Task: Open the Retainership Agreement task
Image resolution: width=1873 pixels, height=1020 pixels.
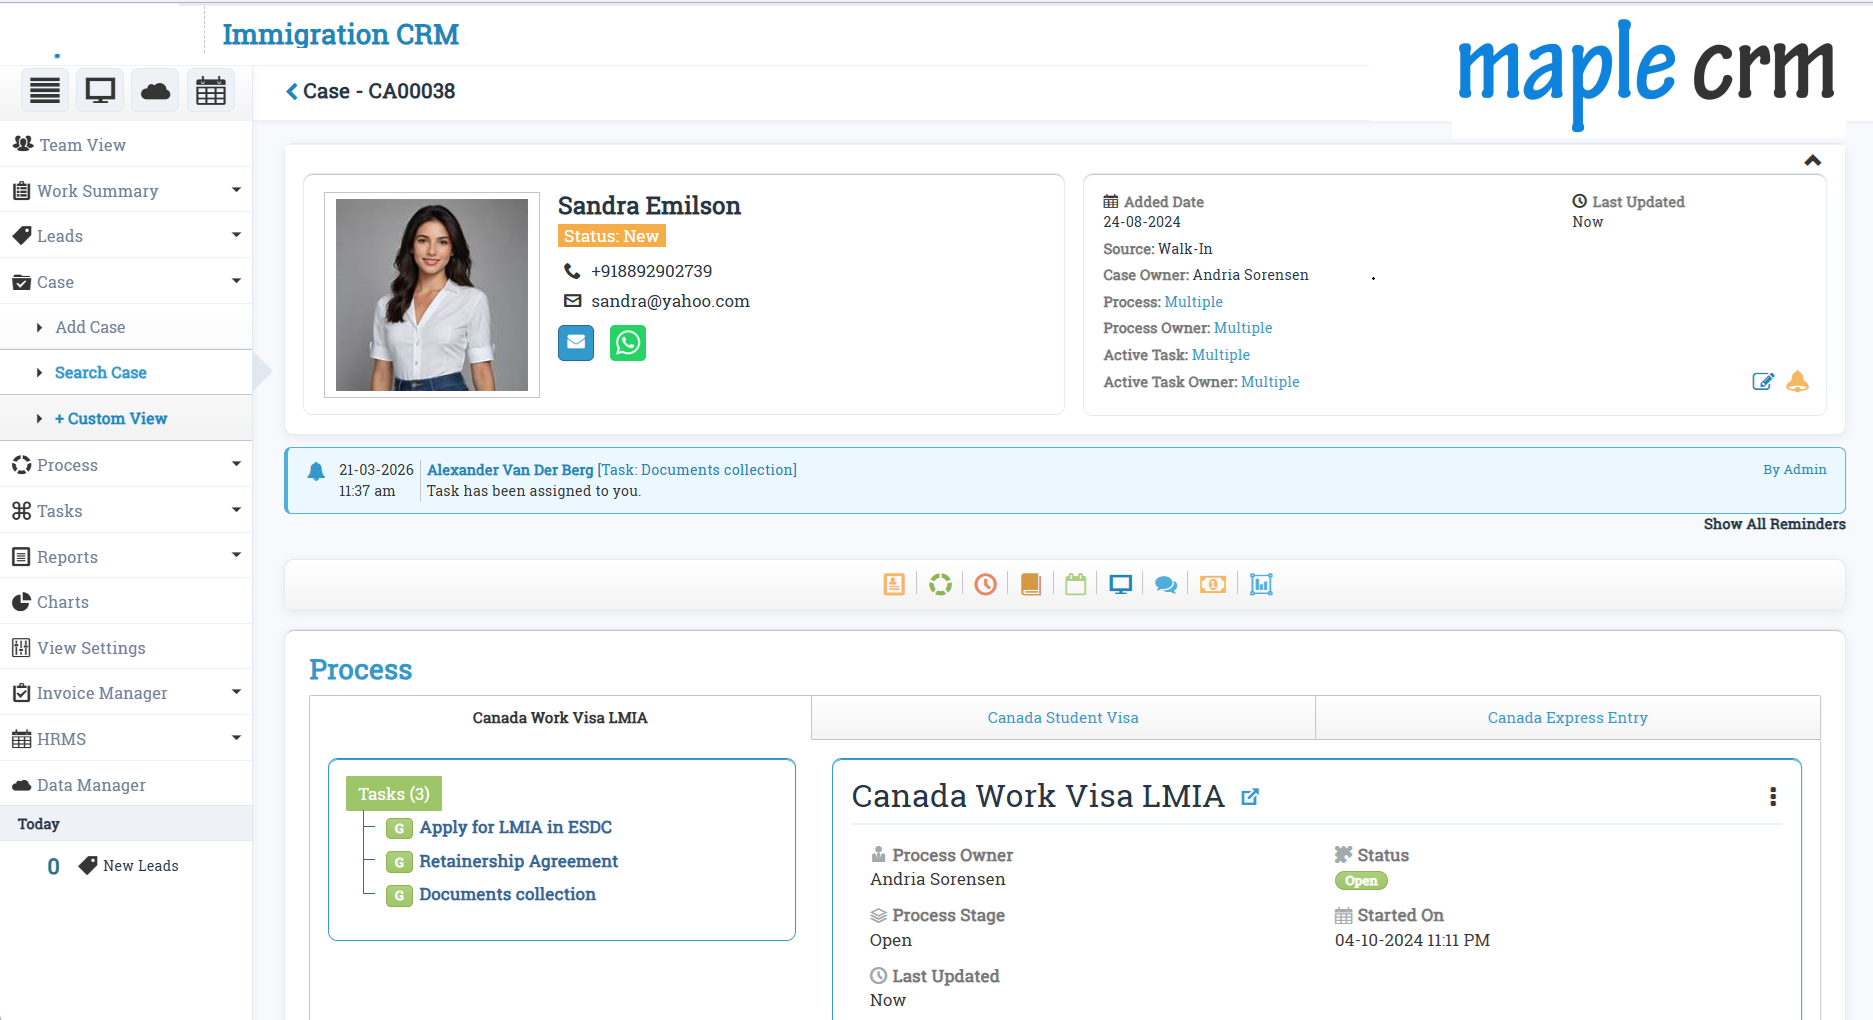Action: coord(518,861)
